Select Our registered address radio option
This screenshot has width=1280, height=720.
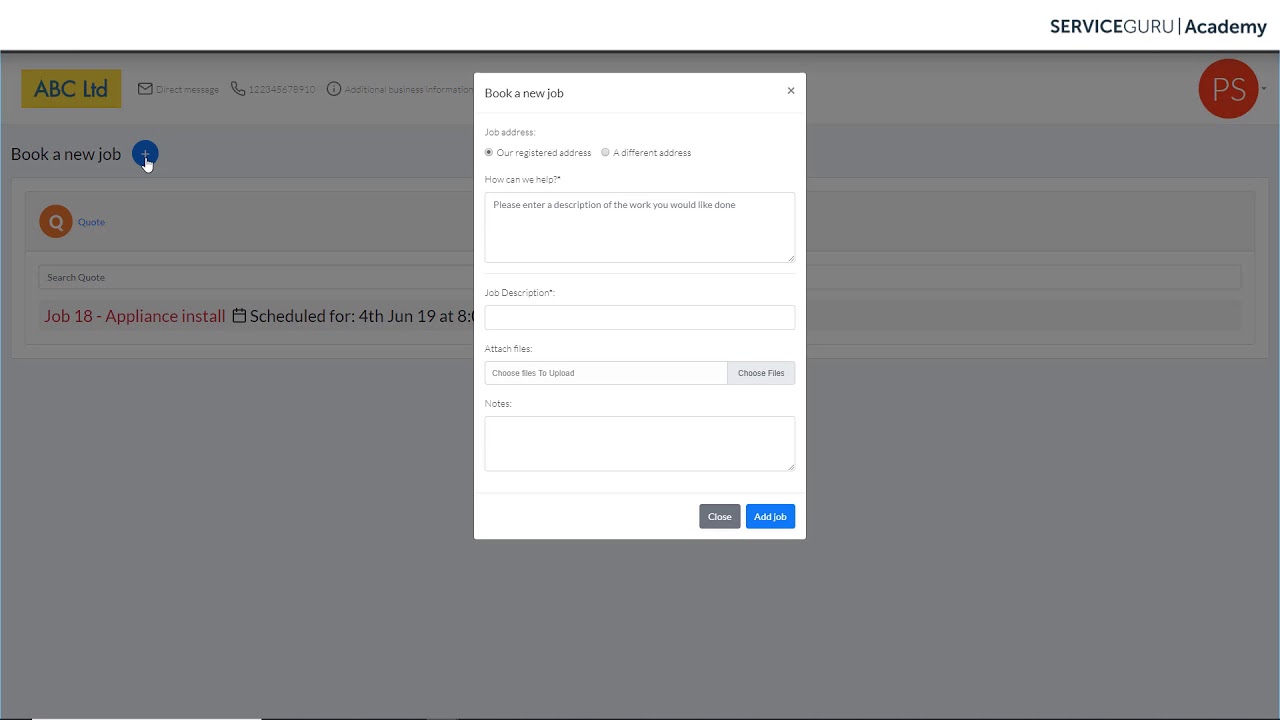(489, 153)
